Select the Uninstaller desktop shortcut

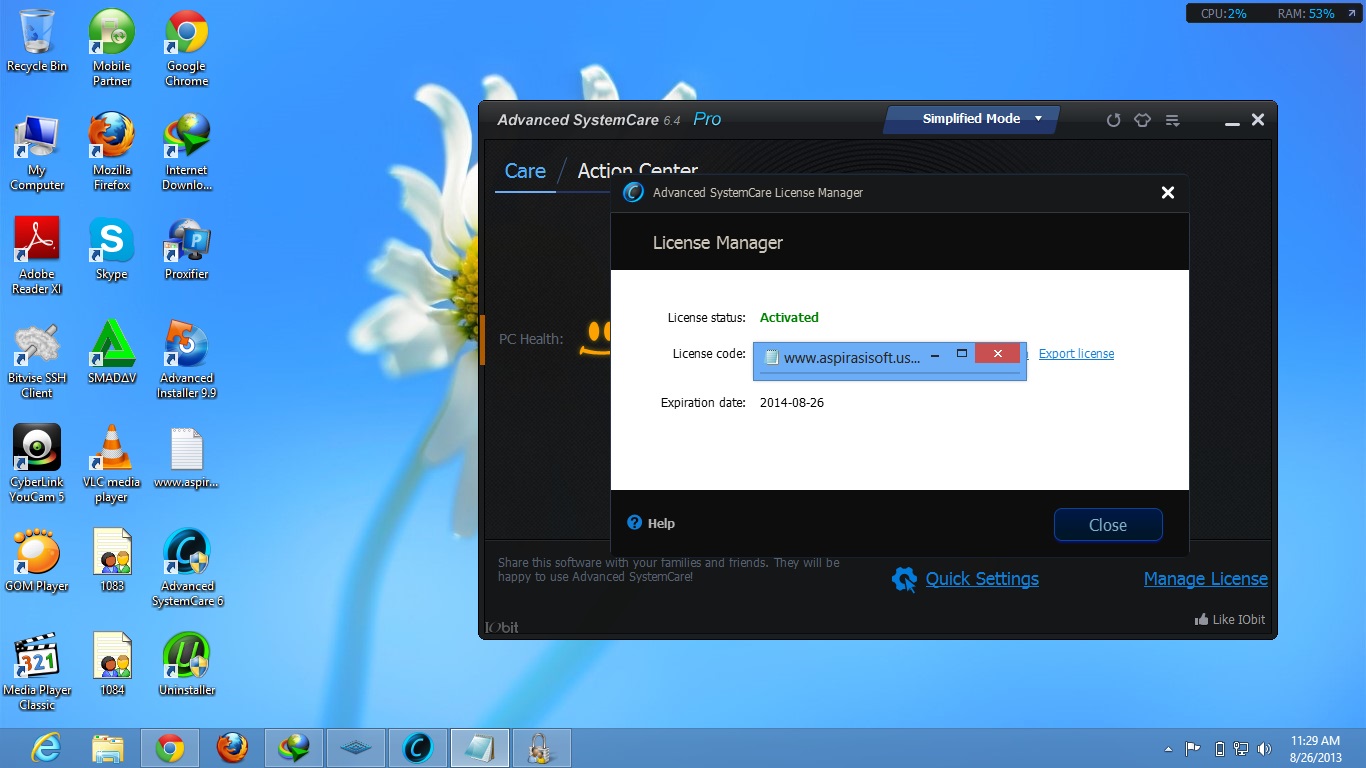click(x=186, y=665)
